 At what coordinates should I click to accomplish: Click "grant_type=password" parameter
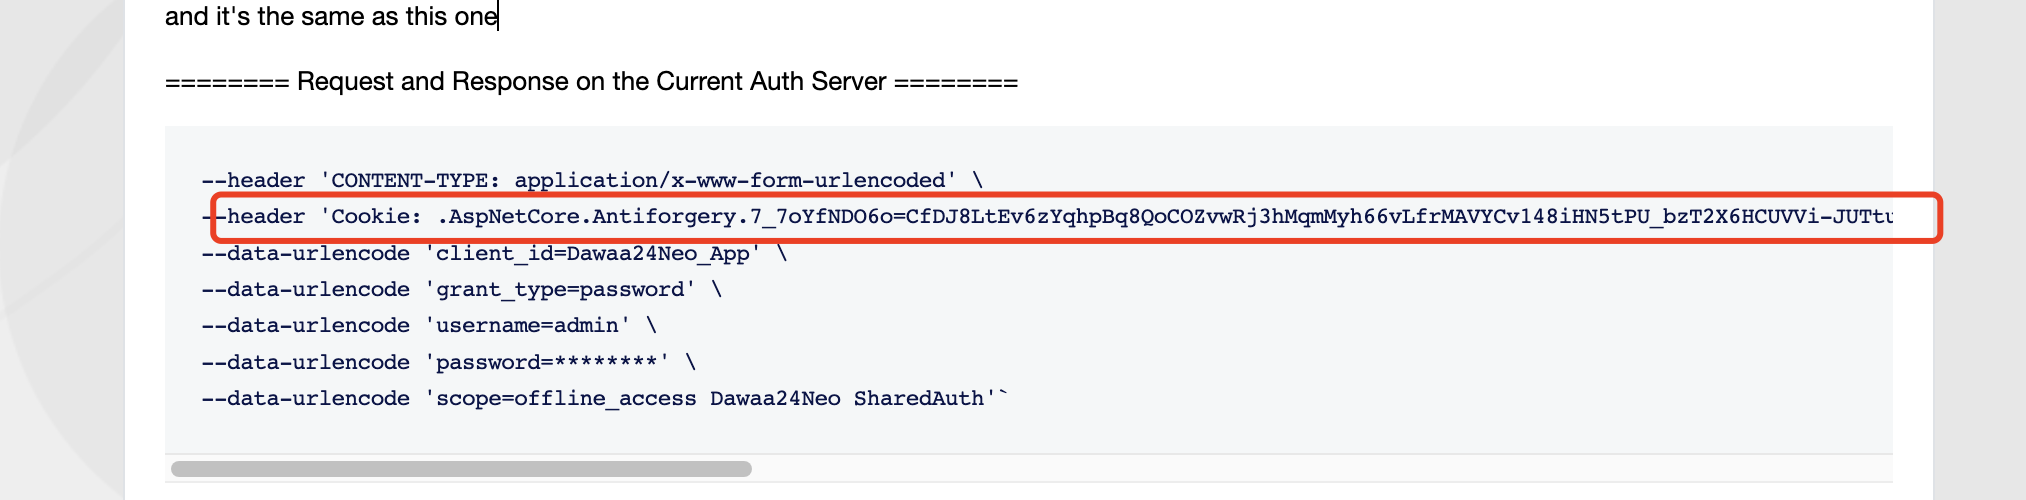click(x=560, y=290)
